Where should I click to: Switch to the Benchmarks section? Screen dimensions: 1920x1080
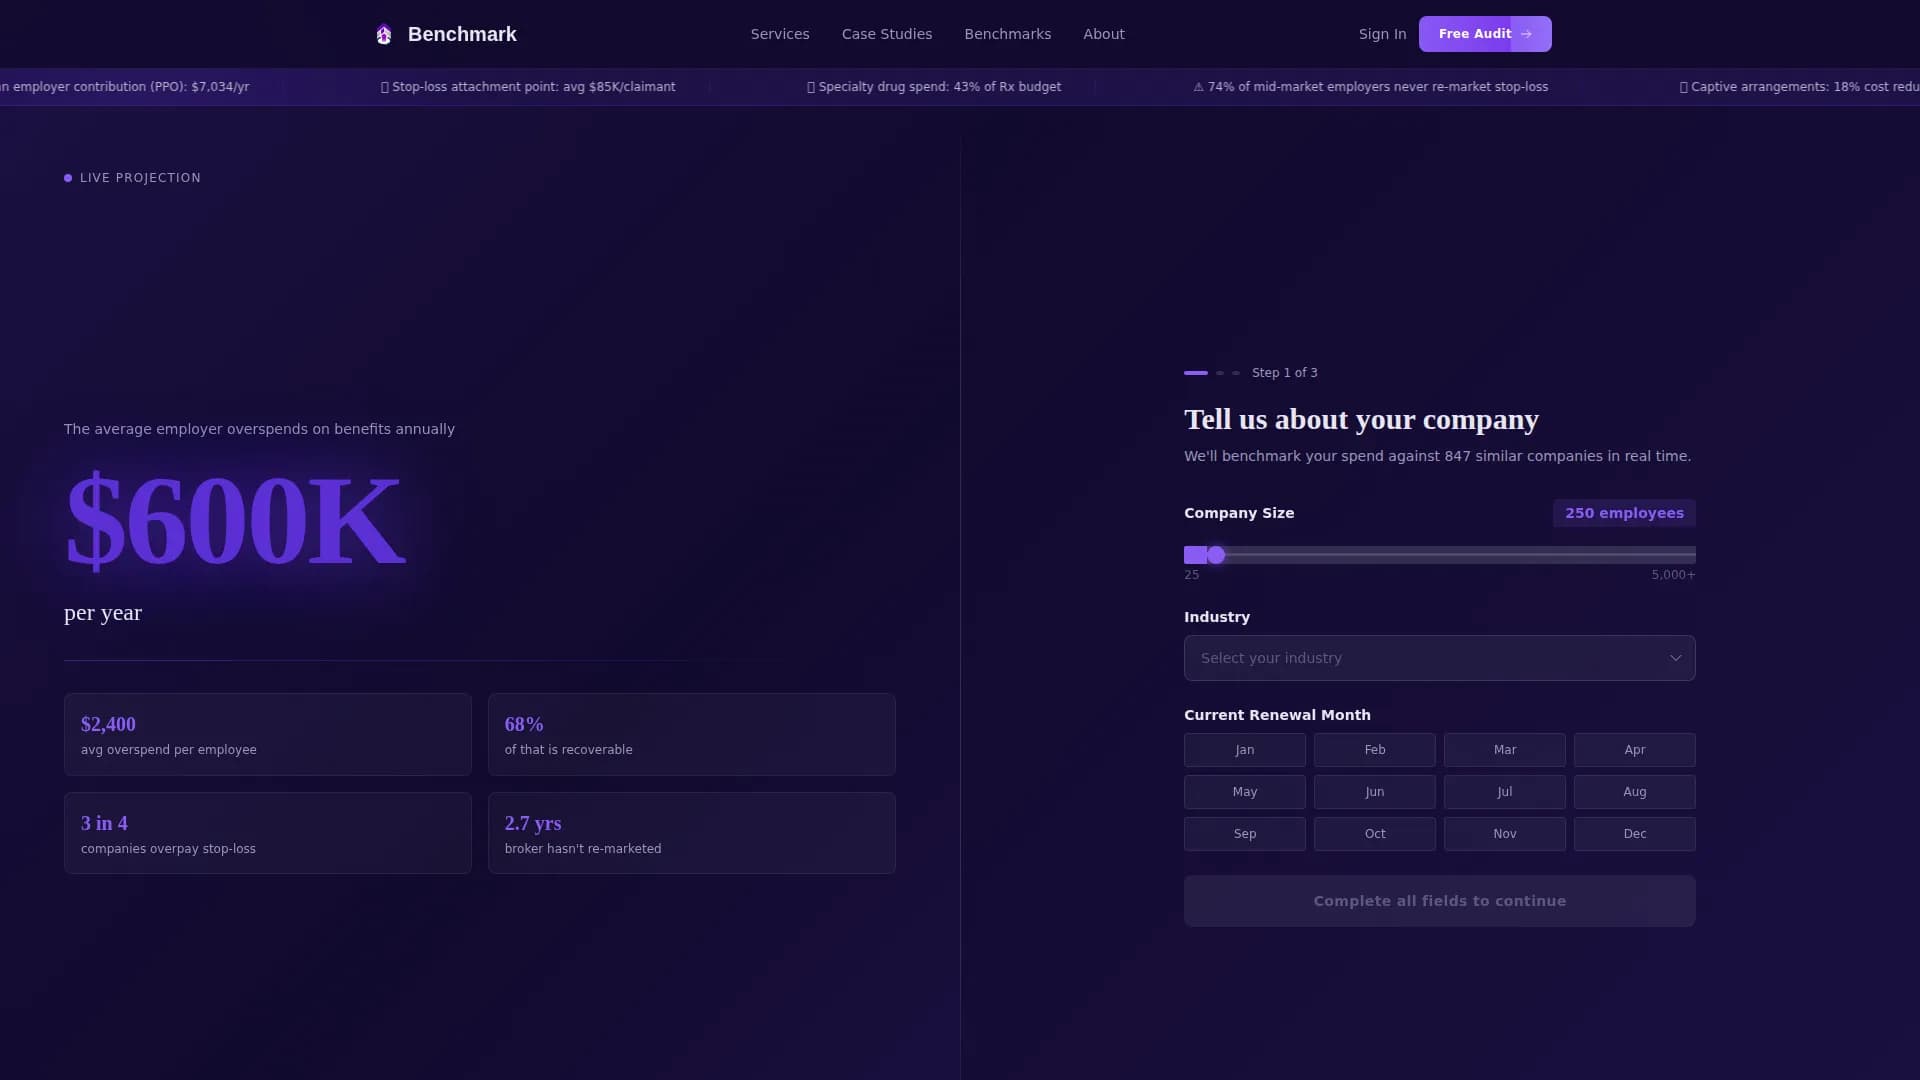click(1008, 33)
